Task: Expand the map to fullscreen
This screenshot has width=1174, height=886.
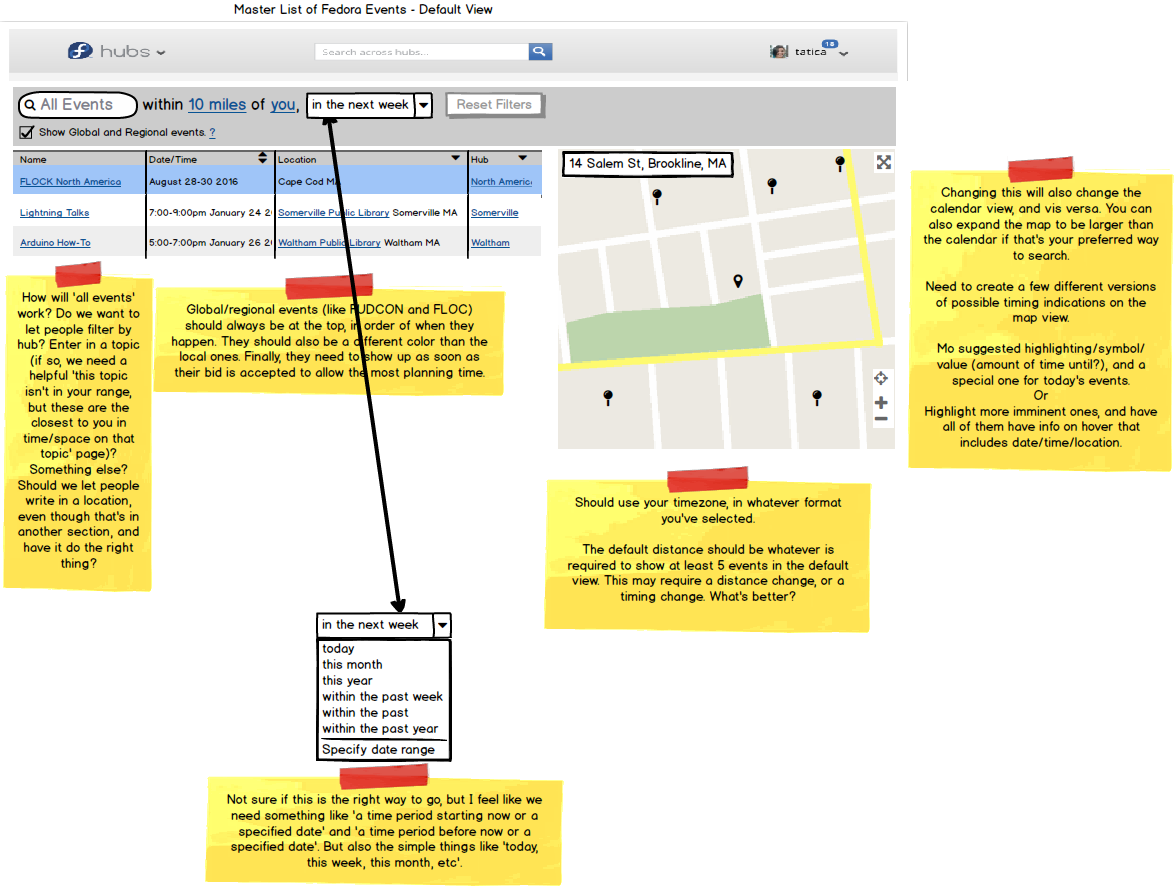Action: [x=883, y=163]
